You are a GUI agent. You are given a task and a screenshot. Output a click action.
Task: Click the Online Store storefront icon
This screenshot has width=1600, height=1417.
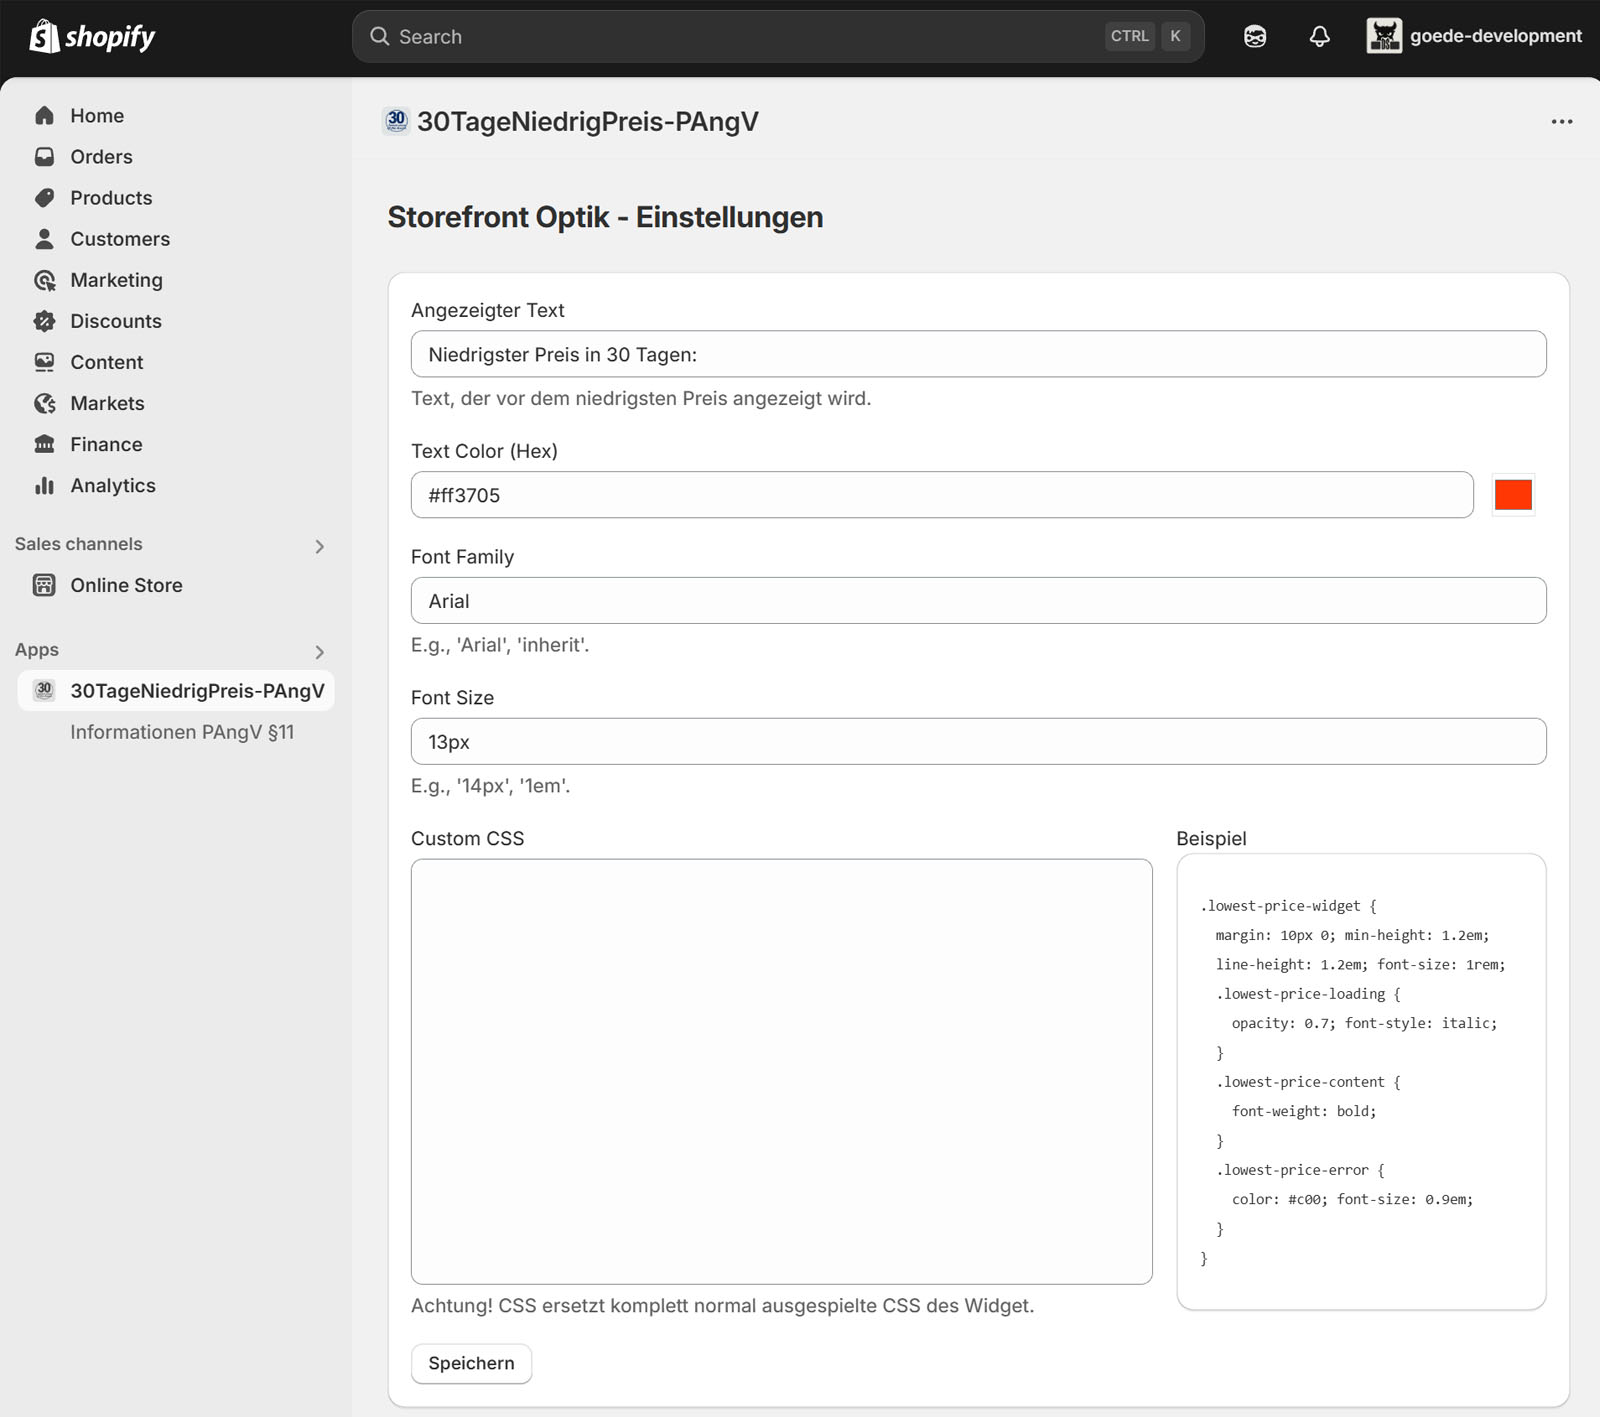coord(45,586)
